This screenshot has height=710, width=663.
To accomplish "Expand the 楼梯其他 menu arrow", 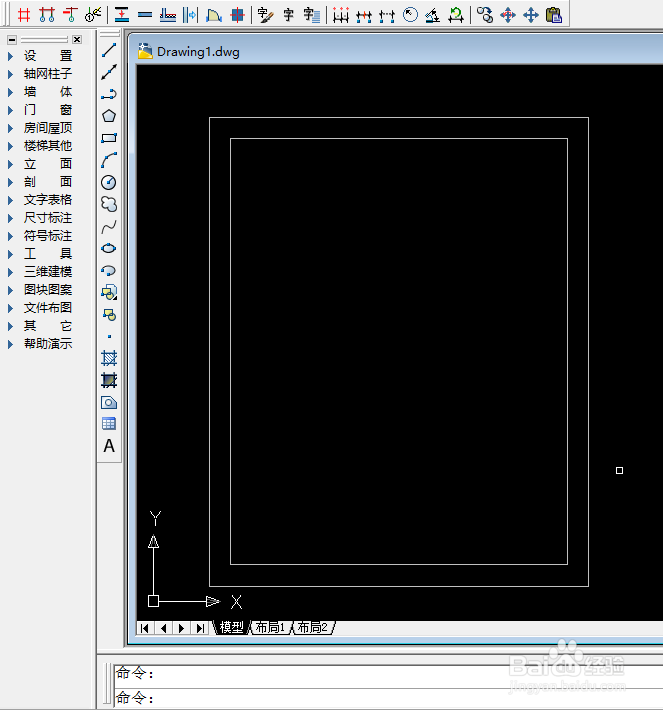I will click(x=10, y=146).
